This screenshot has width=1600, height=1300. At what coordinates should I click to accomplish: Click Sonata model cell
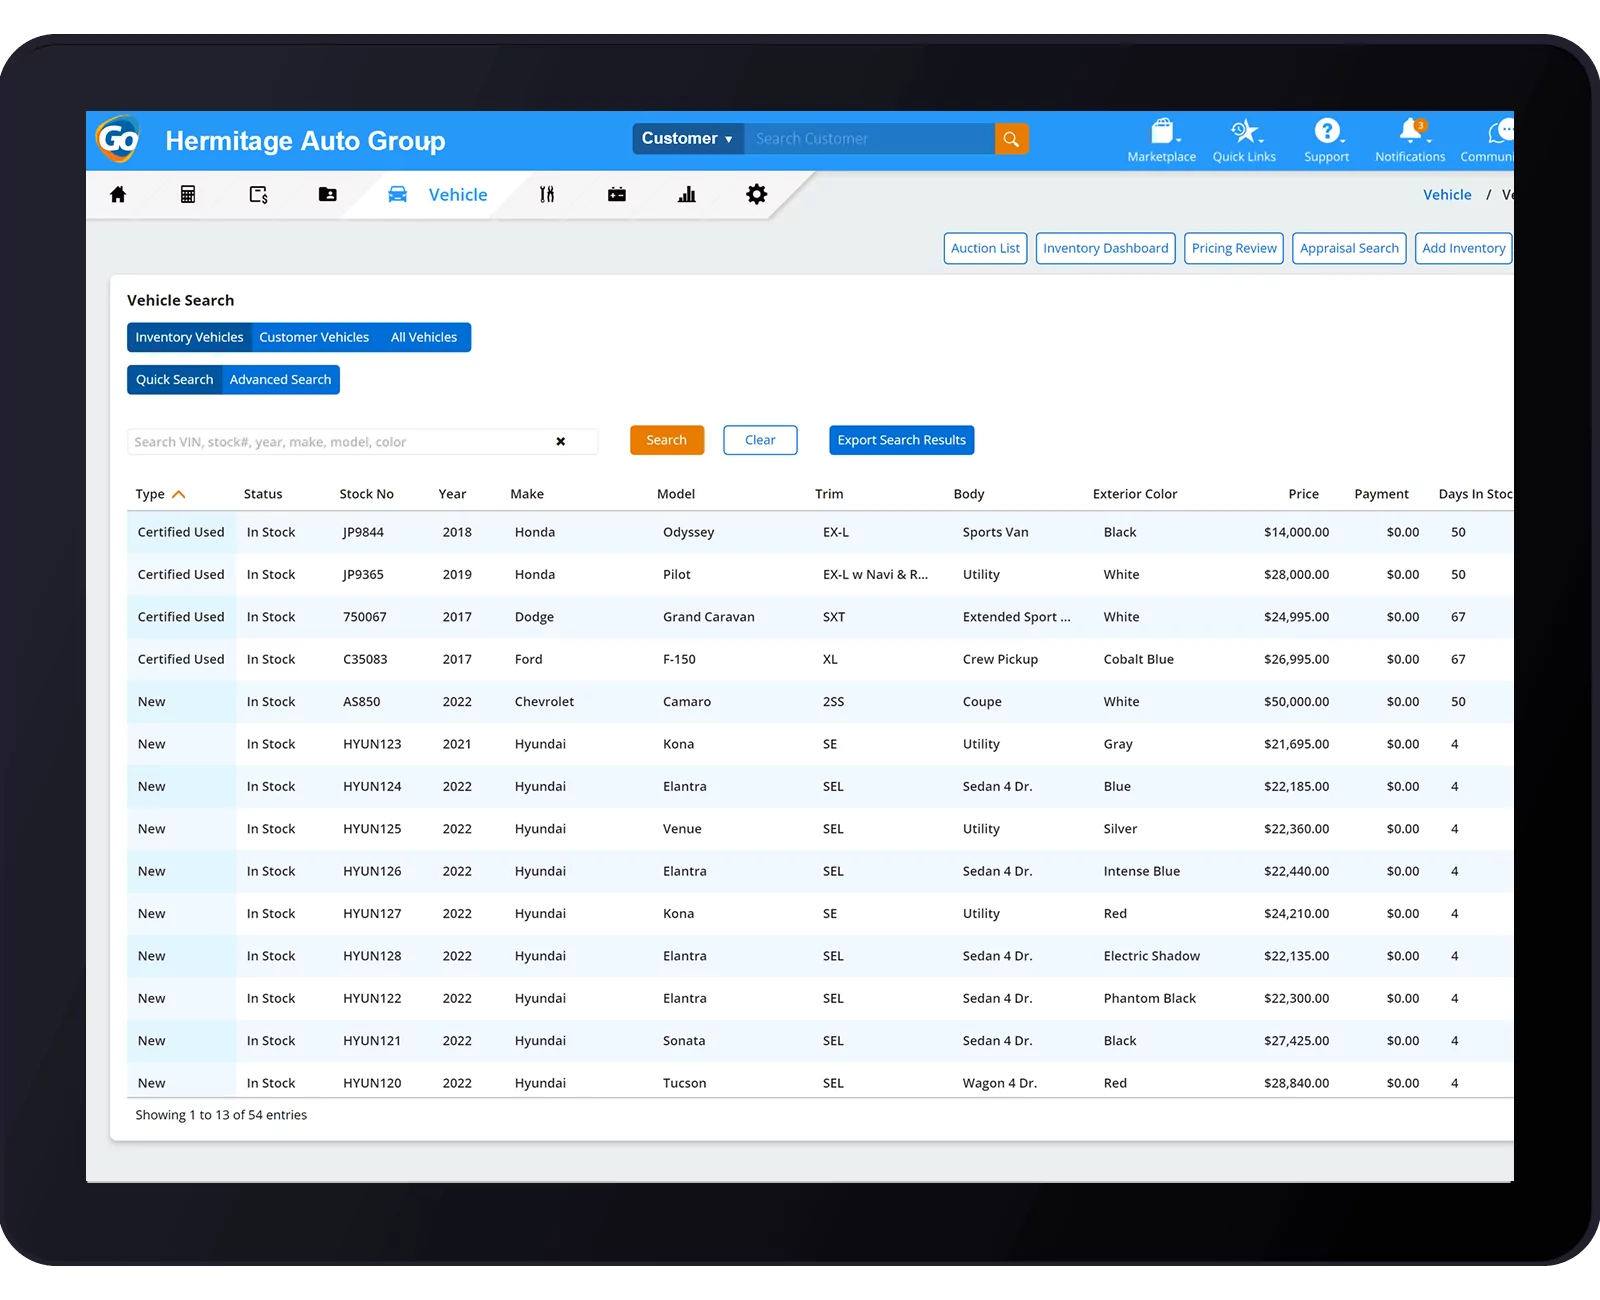pos(684,1041)
